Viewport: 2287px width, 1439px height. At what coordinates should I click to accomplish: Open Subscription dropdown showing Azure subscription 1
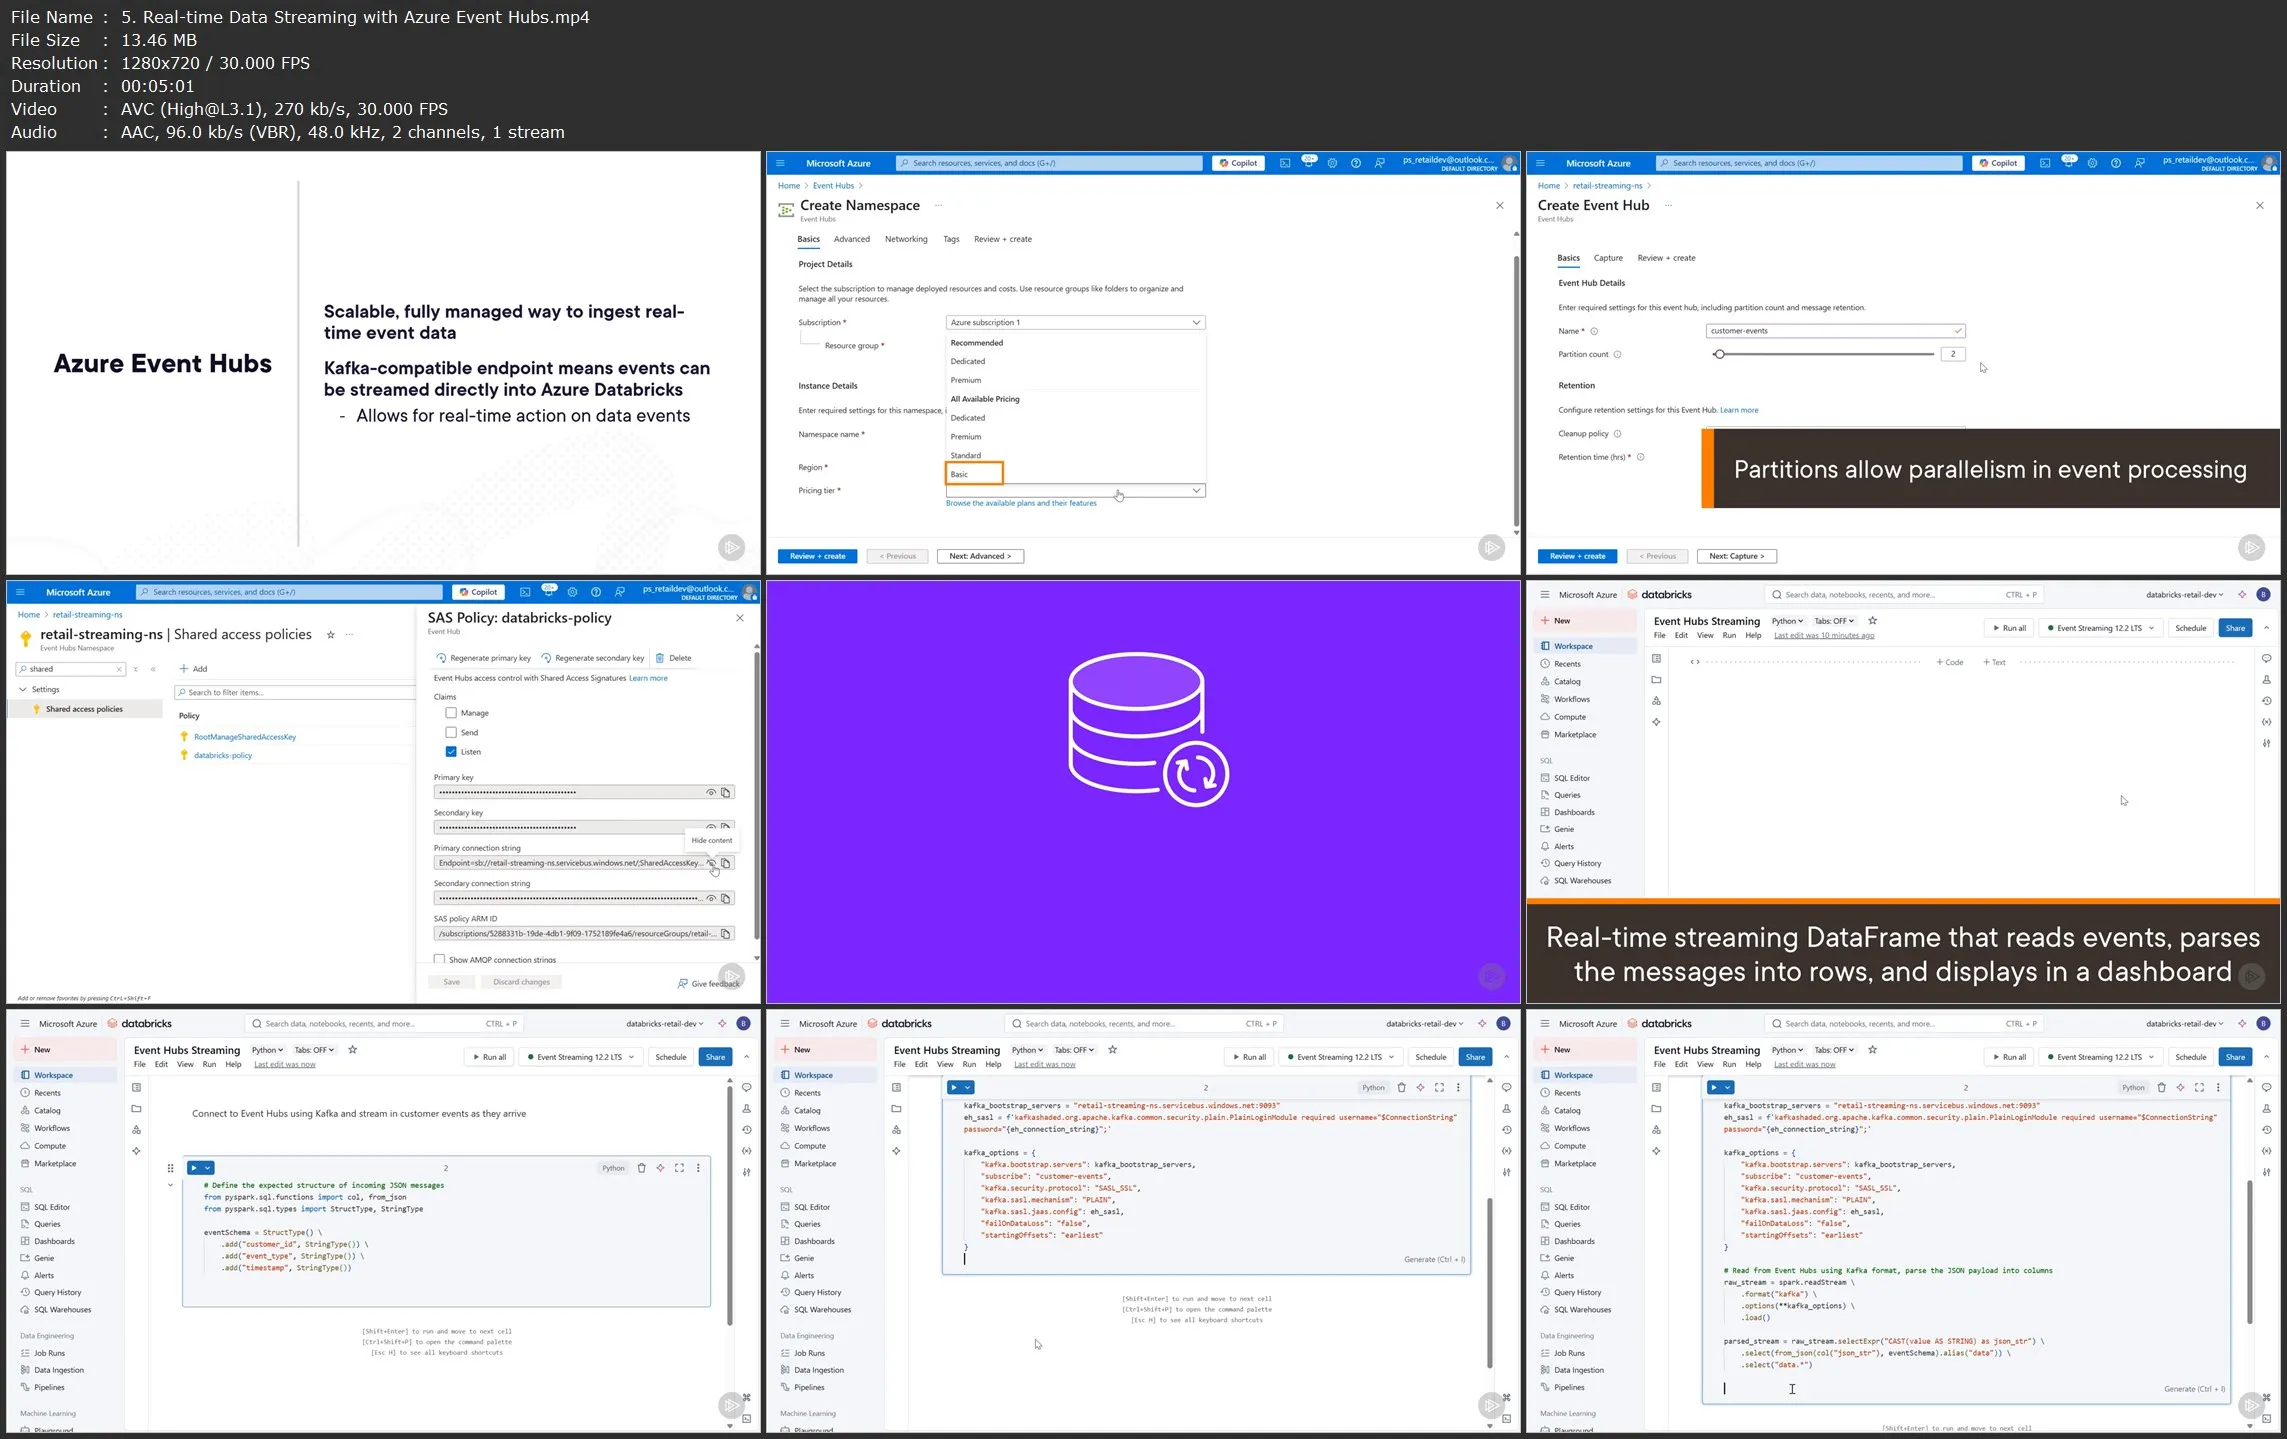1075,323
